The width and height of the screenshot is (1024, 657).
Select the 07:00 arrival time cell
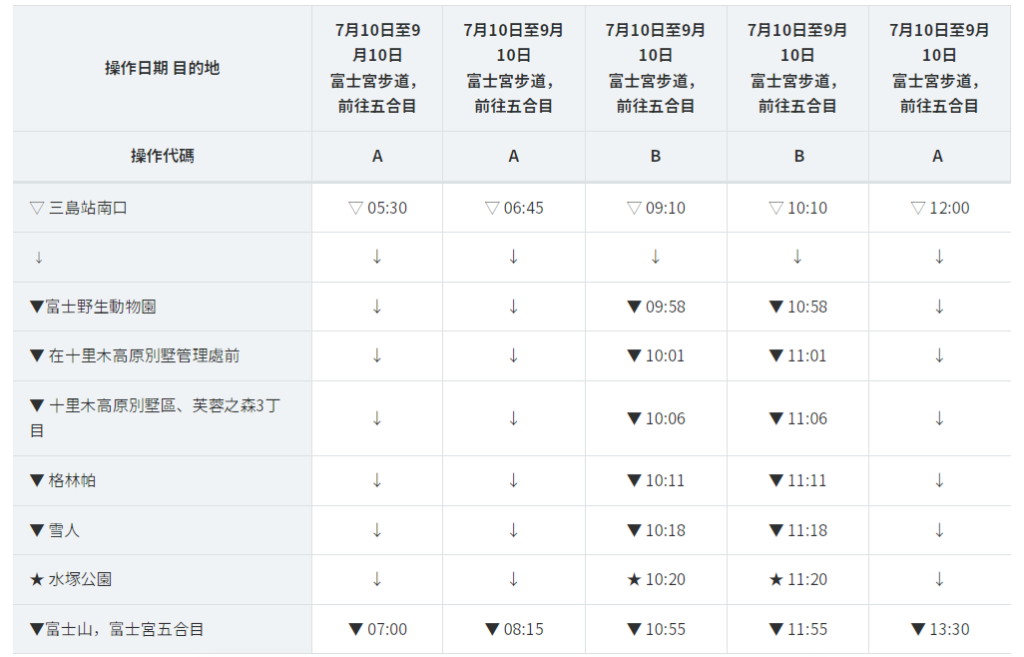377,629
